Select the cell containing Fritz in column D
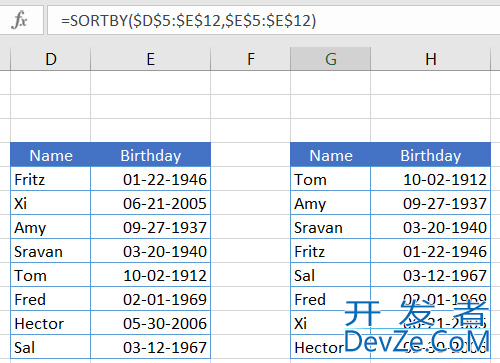The height and width of the screenshot is (363, 500). tap(51, 179)
